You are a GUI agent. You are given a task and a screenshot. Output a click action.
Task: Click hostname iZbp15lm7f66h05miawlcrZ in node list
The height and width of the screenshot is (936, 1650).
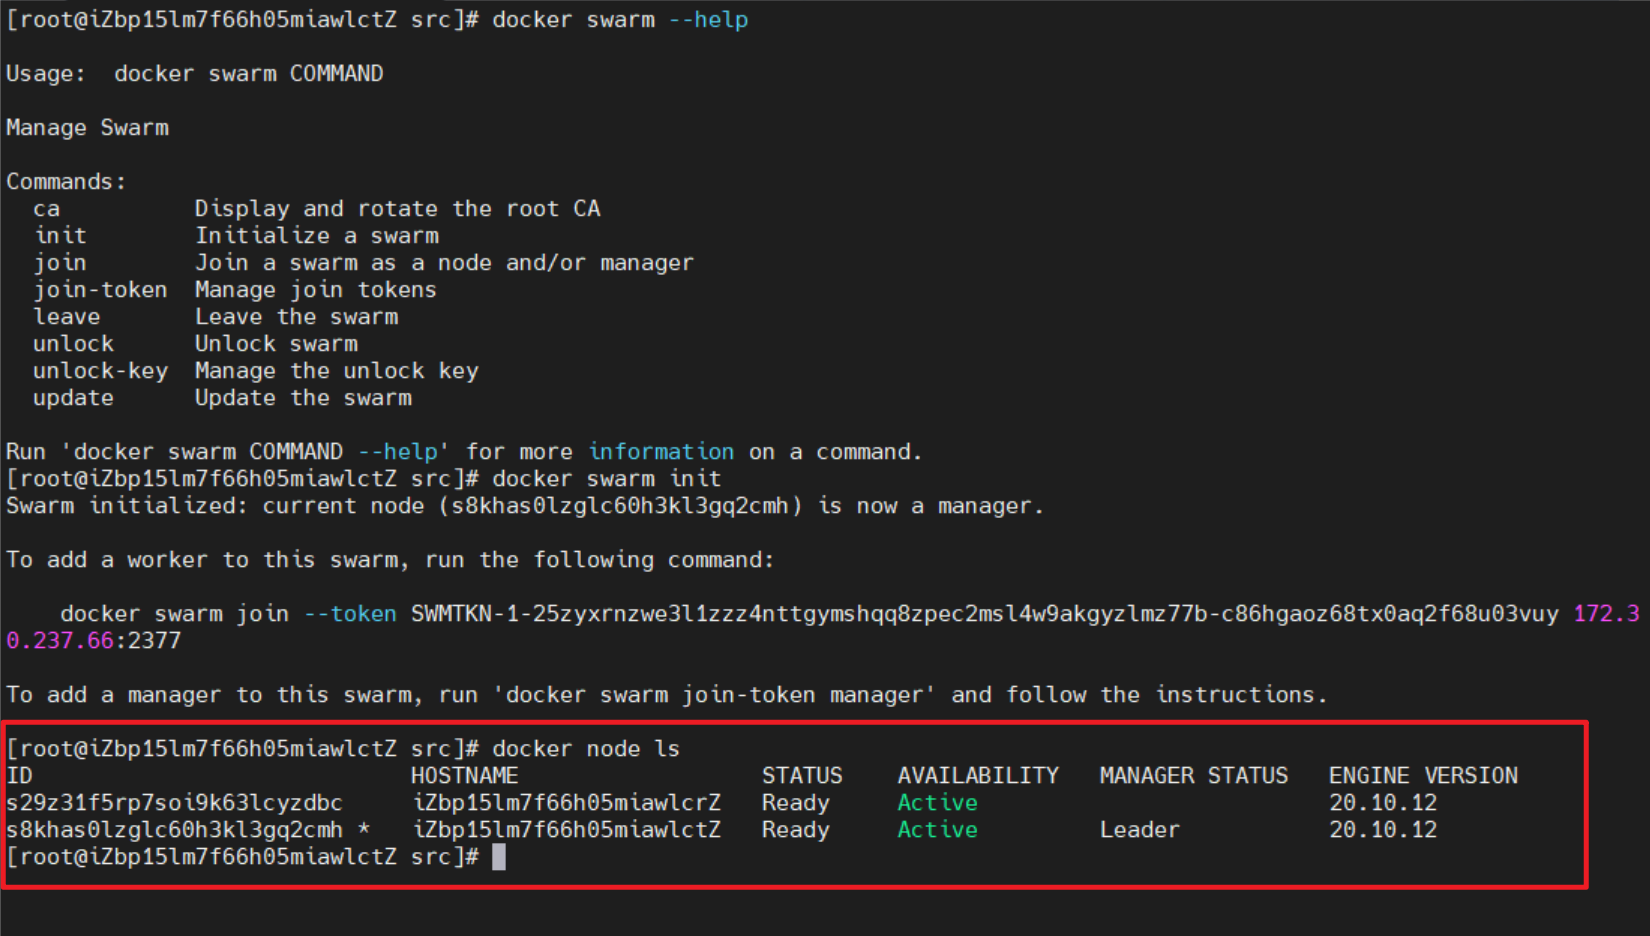click(x=566, y=803)
